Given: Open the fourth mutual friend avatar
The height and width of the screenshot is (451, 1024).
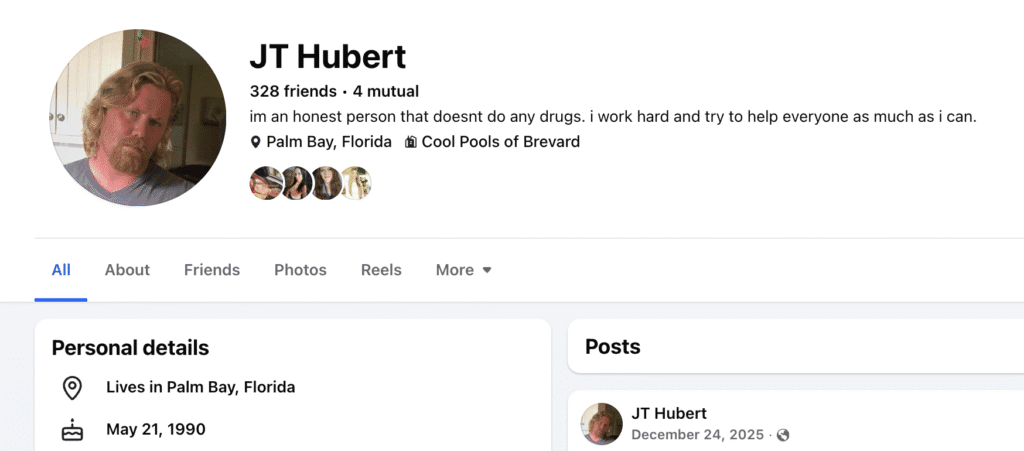Looking at the screenshot, I should click(356, 183).
